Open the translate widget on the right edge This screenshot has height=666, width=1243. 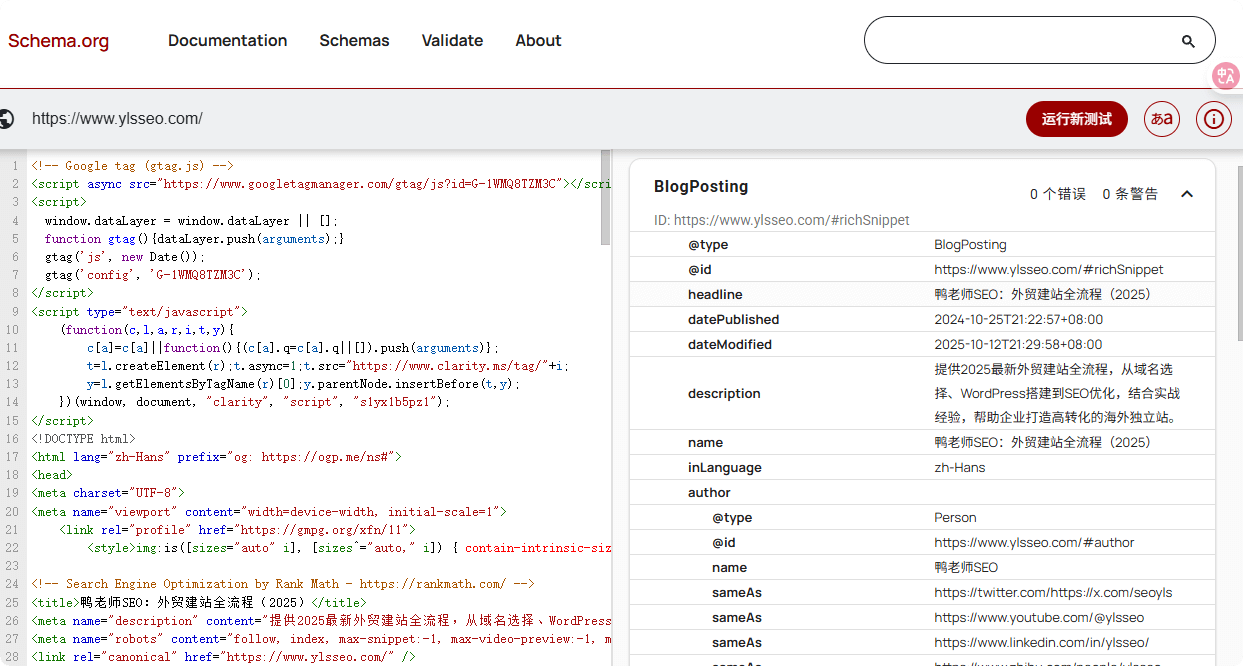[x=1226, y=76]
